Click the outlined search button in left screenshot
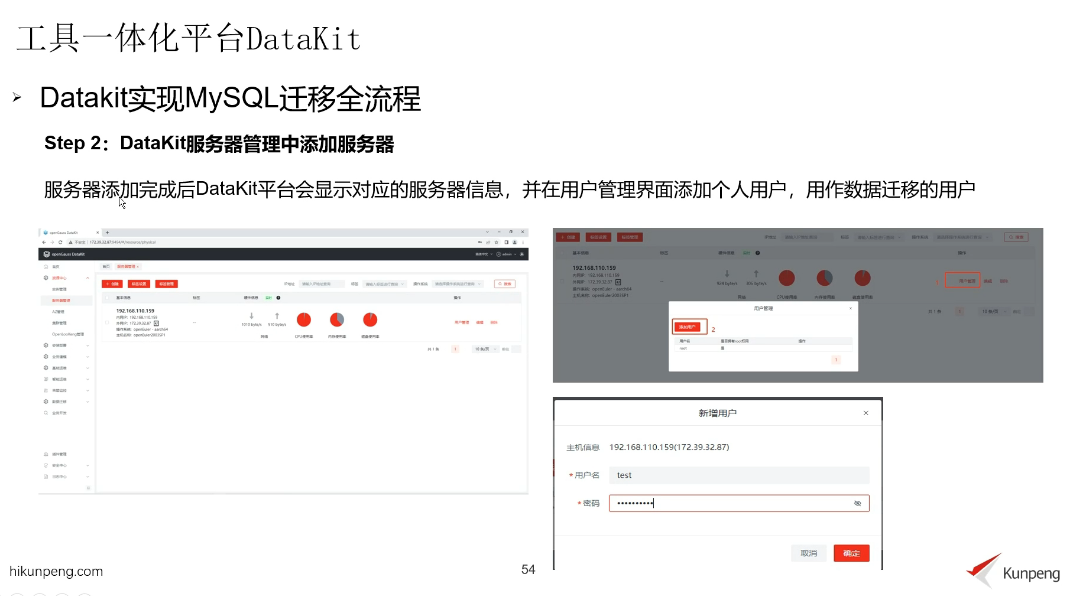This screenshot has height=596, width=1084. point(505,284)
